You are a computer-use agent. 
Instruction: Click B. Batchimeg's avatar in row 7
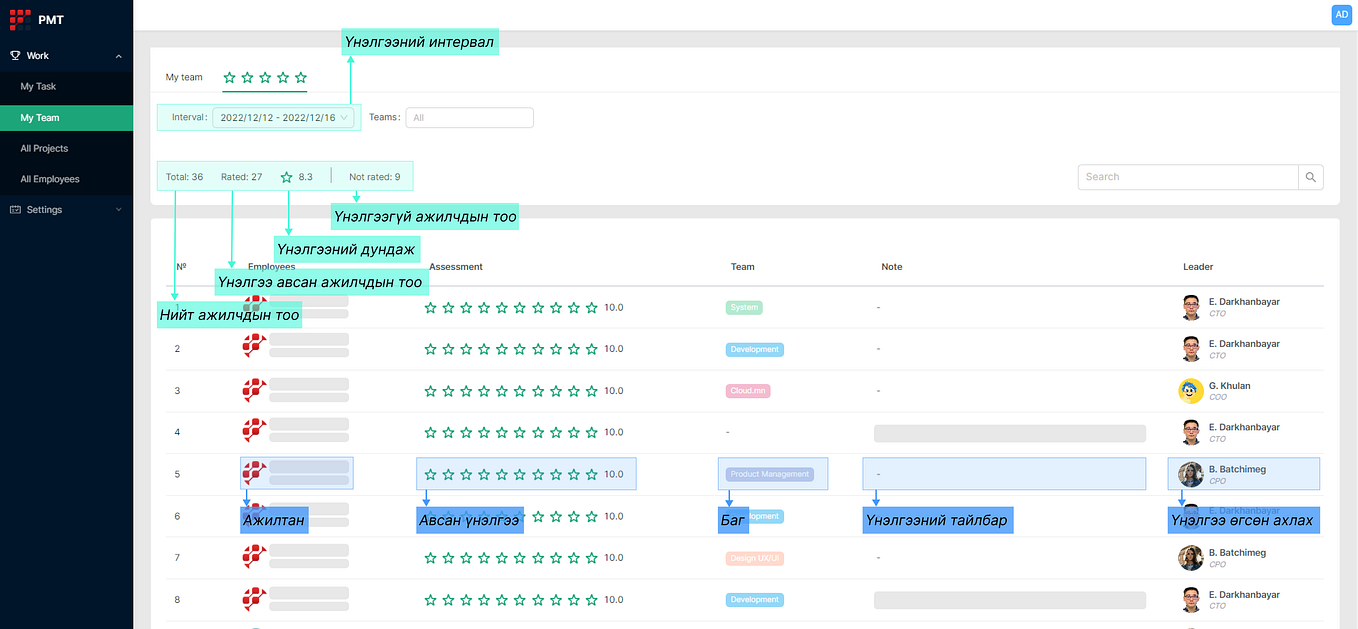[1190, 558]
